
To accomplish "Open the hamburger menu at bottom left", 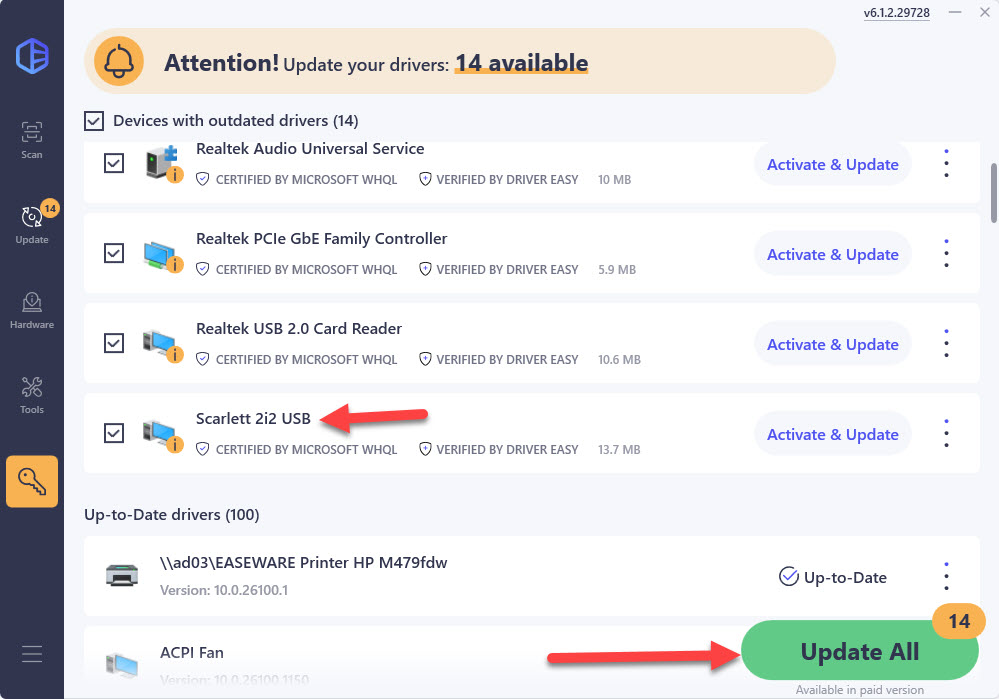I will pos(32,655).
